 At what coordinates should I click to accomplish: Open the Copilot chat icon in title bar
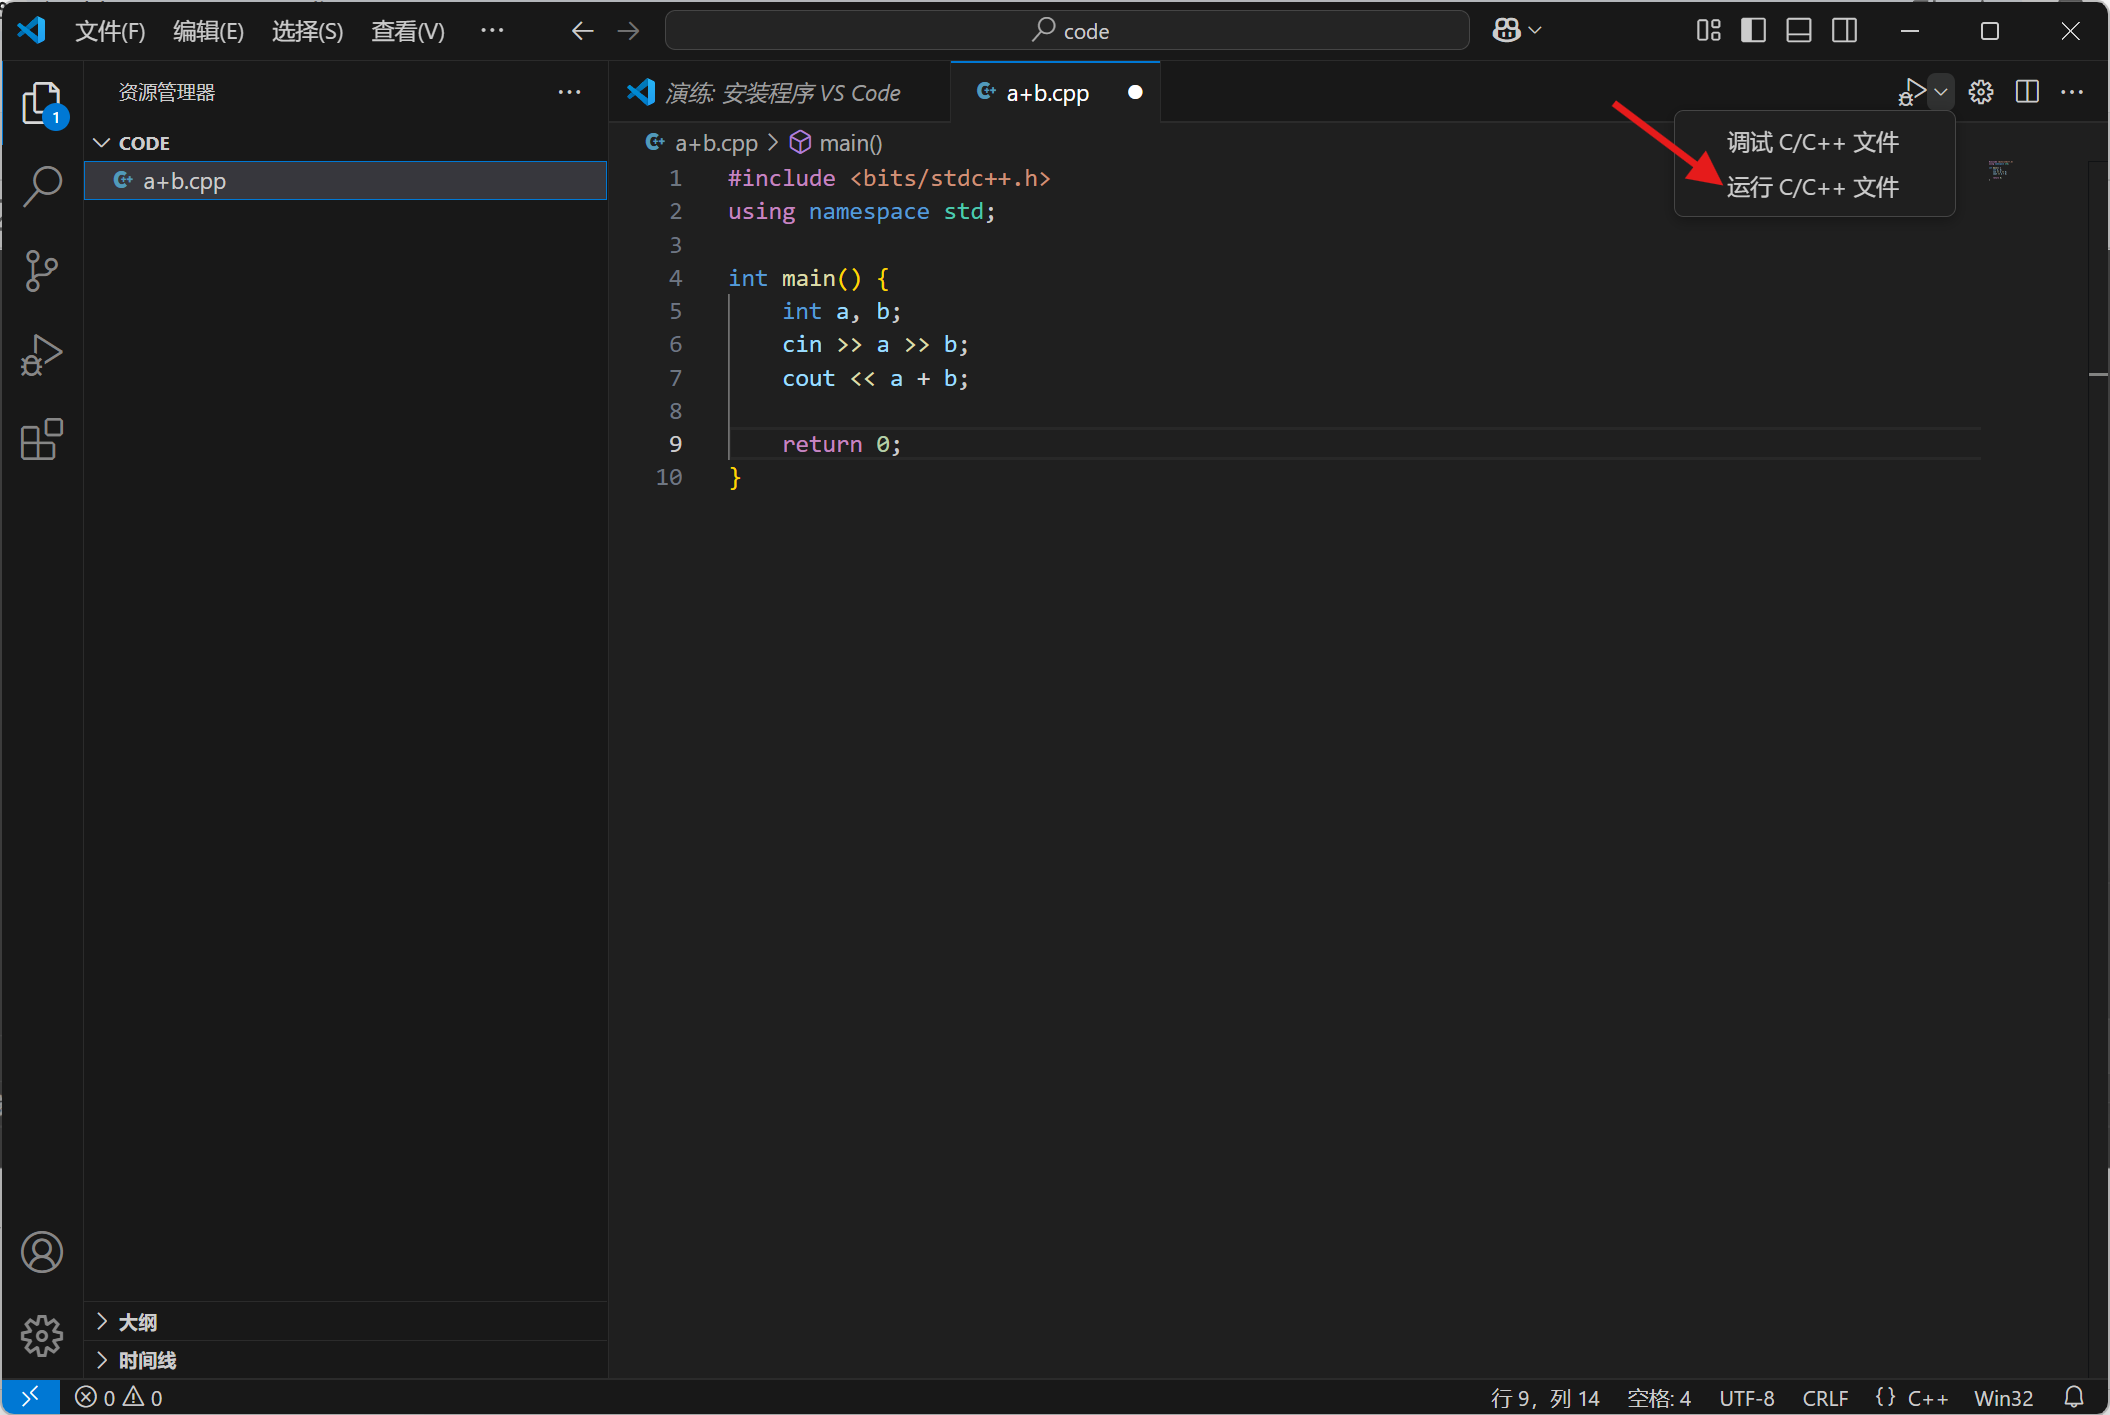pos(1507,31)
